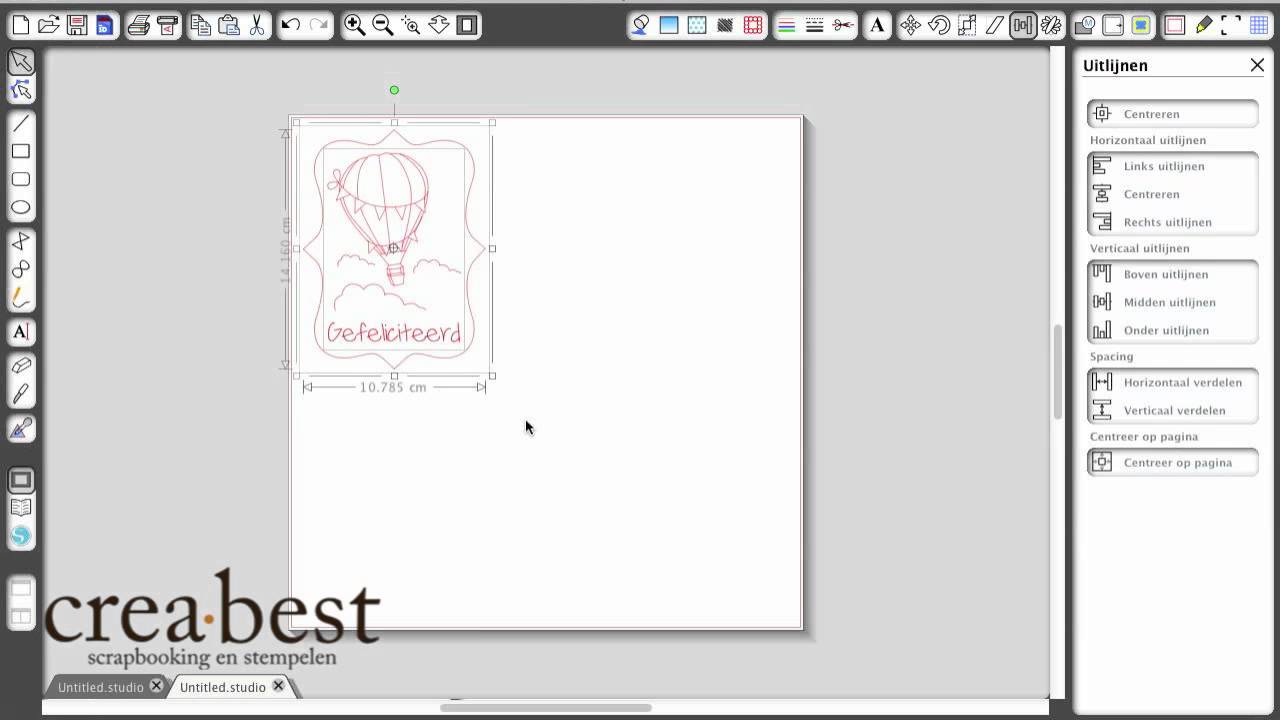Image resolution: width=1280 pixels, height=720 pixels.
Task: Pick the Line drawing tool
Action: (x=21, y=124)
